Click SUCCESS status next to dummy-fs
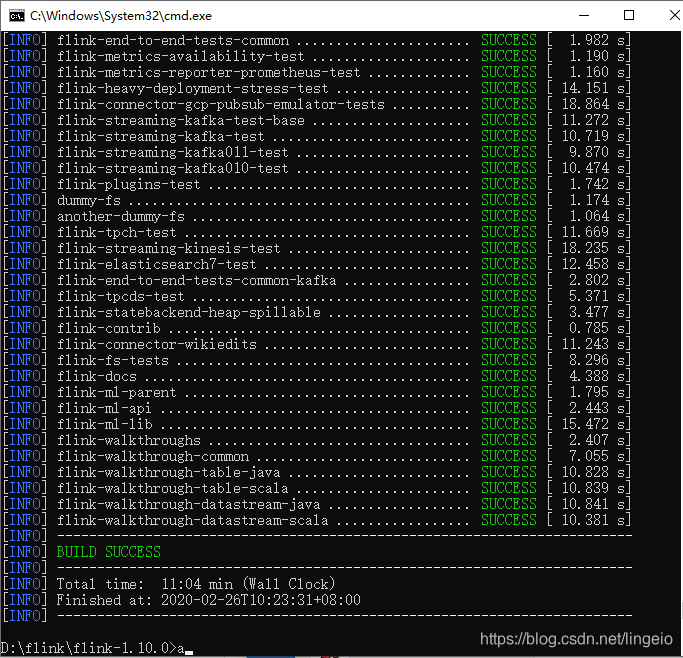Viewport: 683px width, 658px height. coord(509,200)
